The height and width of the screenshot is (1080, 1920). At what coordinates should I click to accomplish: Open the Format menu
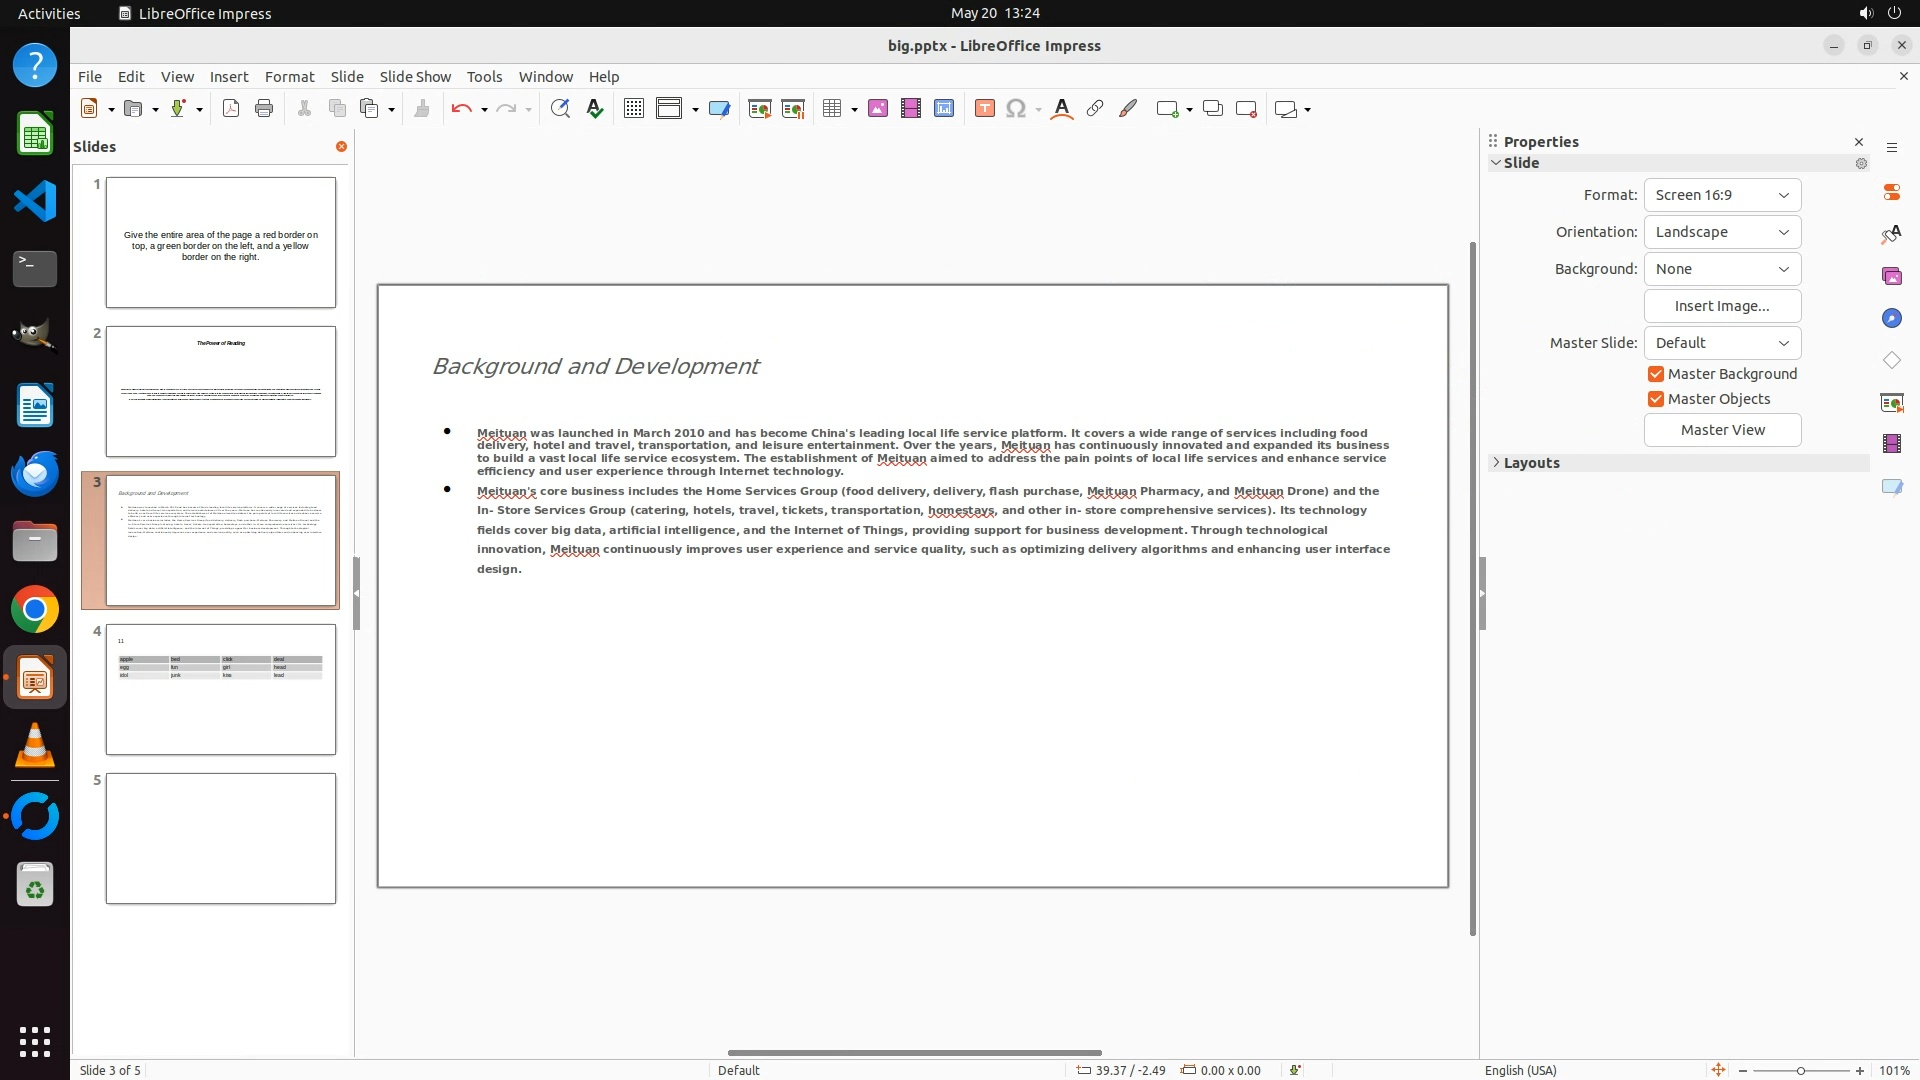point(289,77)
